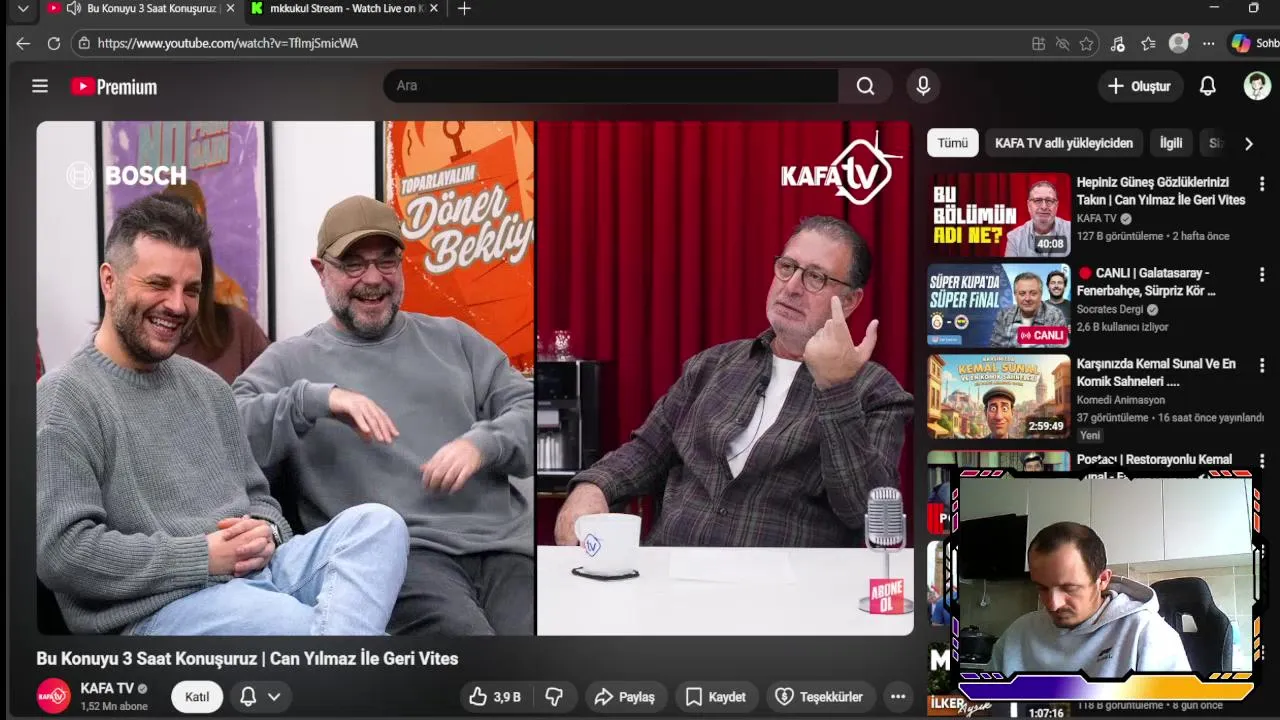Open options for Kemal Sunal video
Screen dimensions: 1280x720
1262,366
